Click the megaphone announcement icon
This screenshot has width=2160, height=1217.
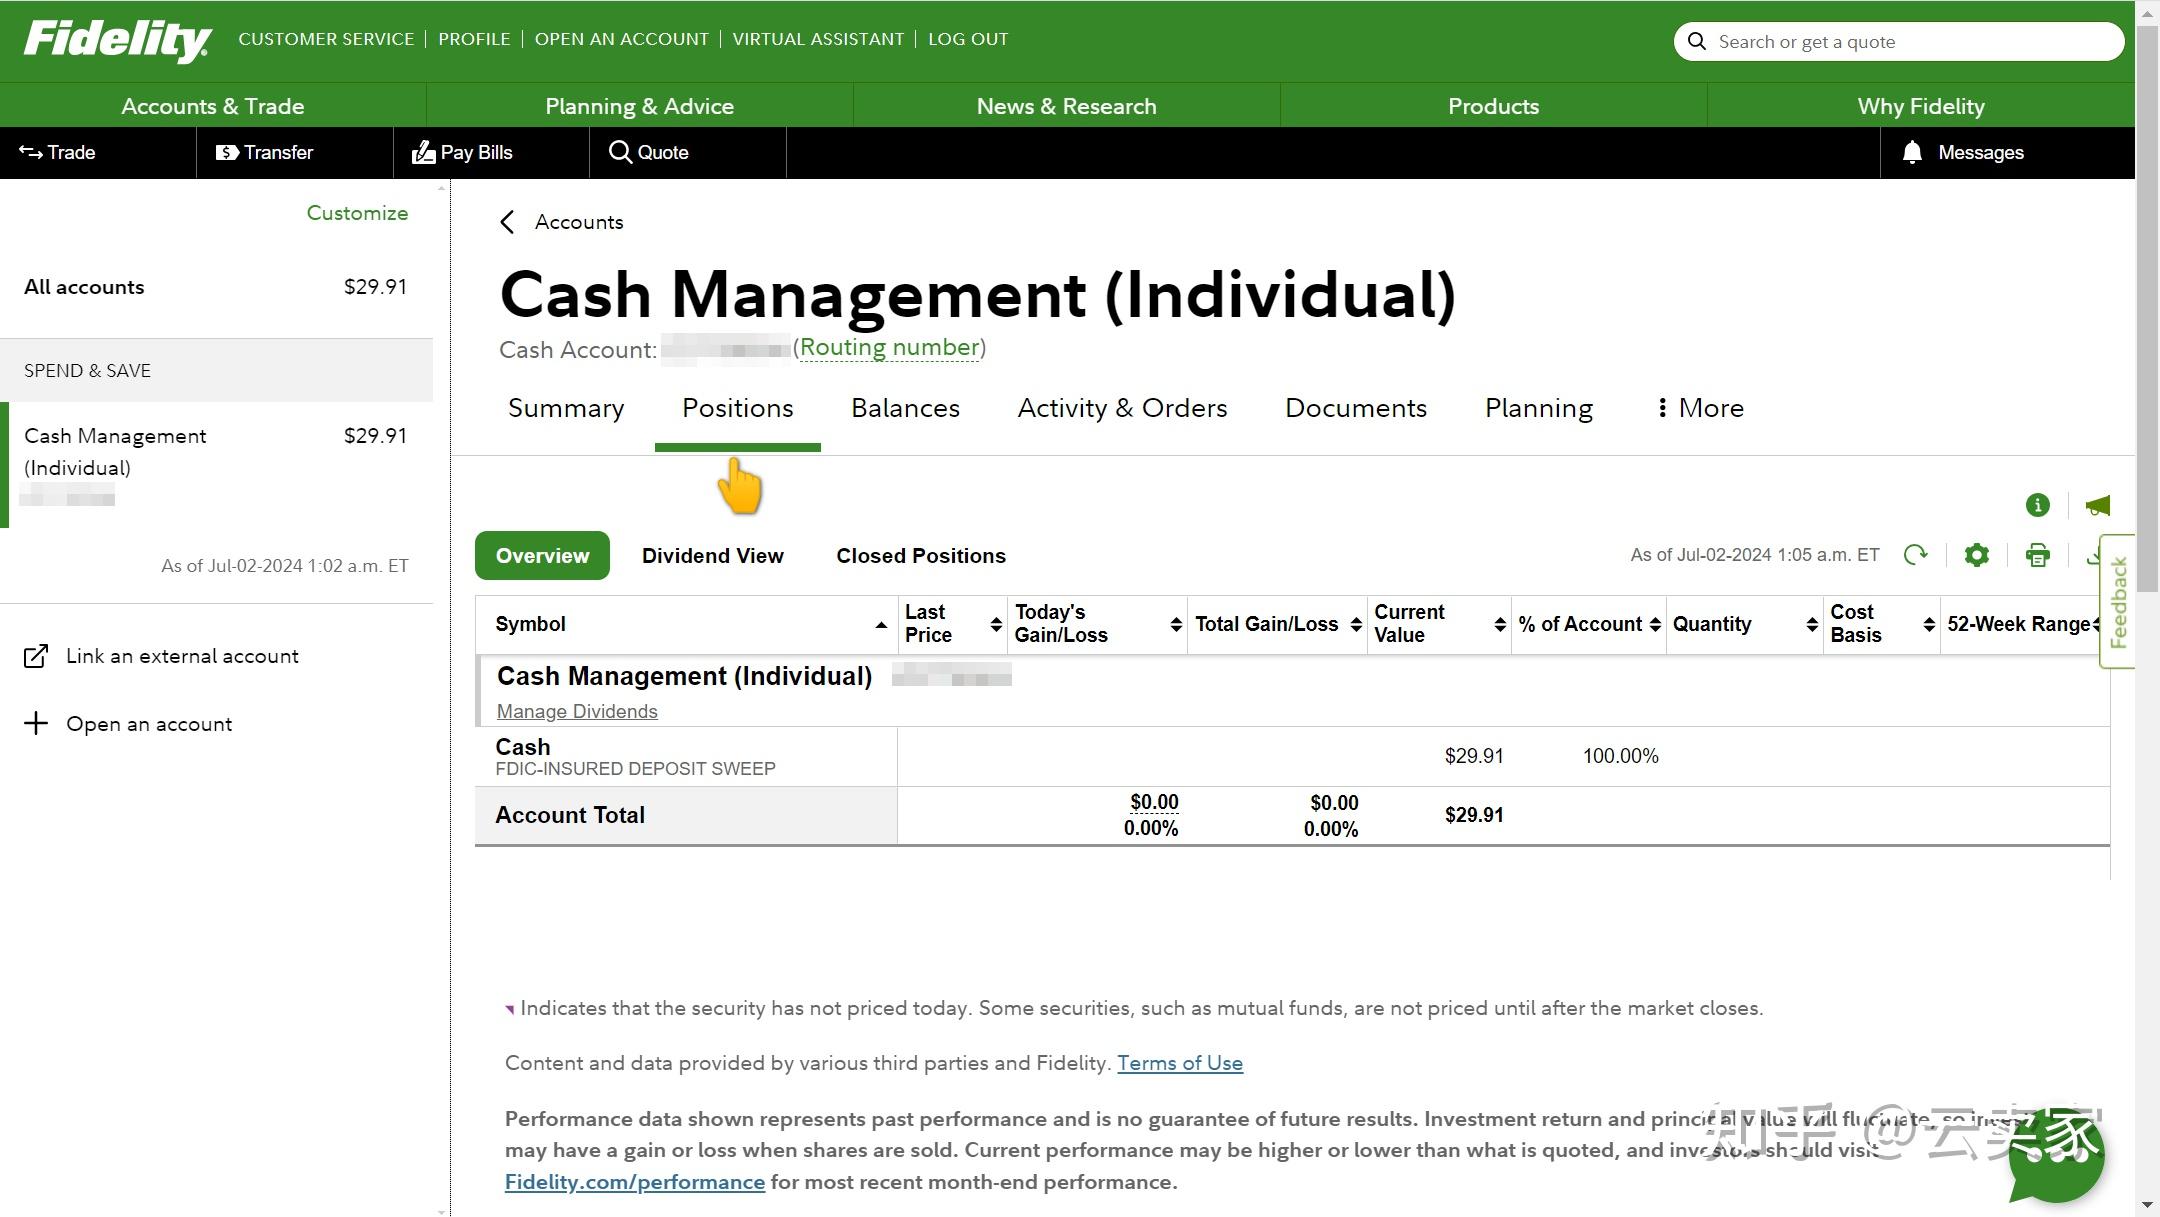(x=2097, y=505)
